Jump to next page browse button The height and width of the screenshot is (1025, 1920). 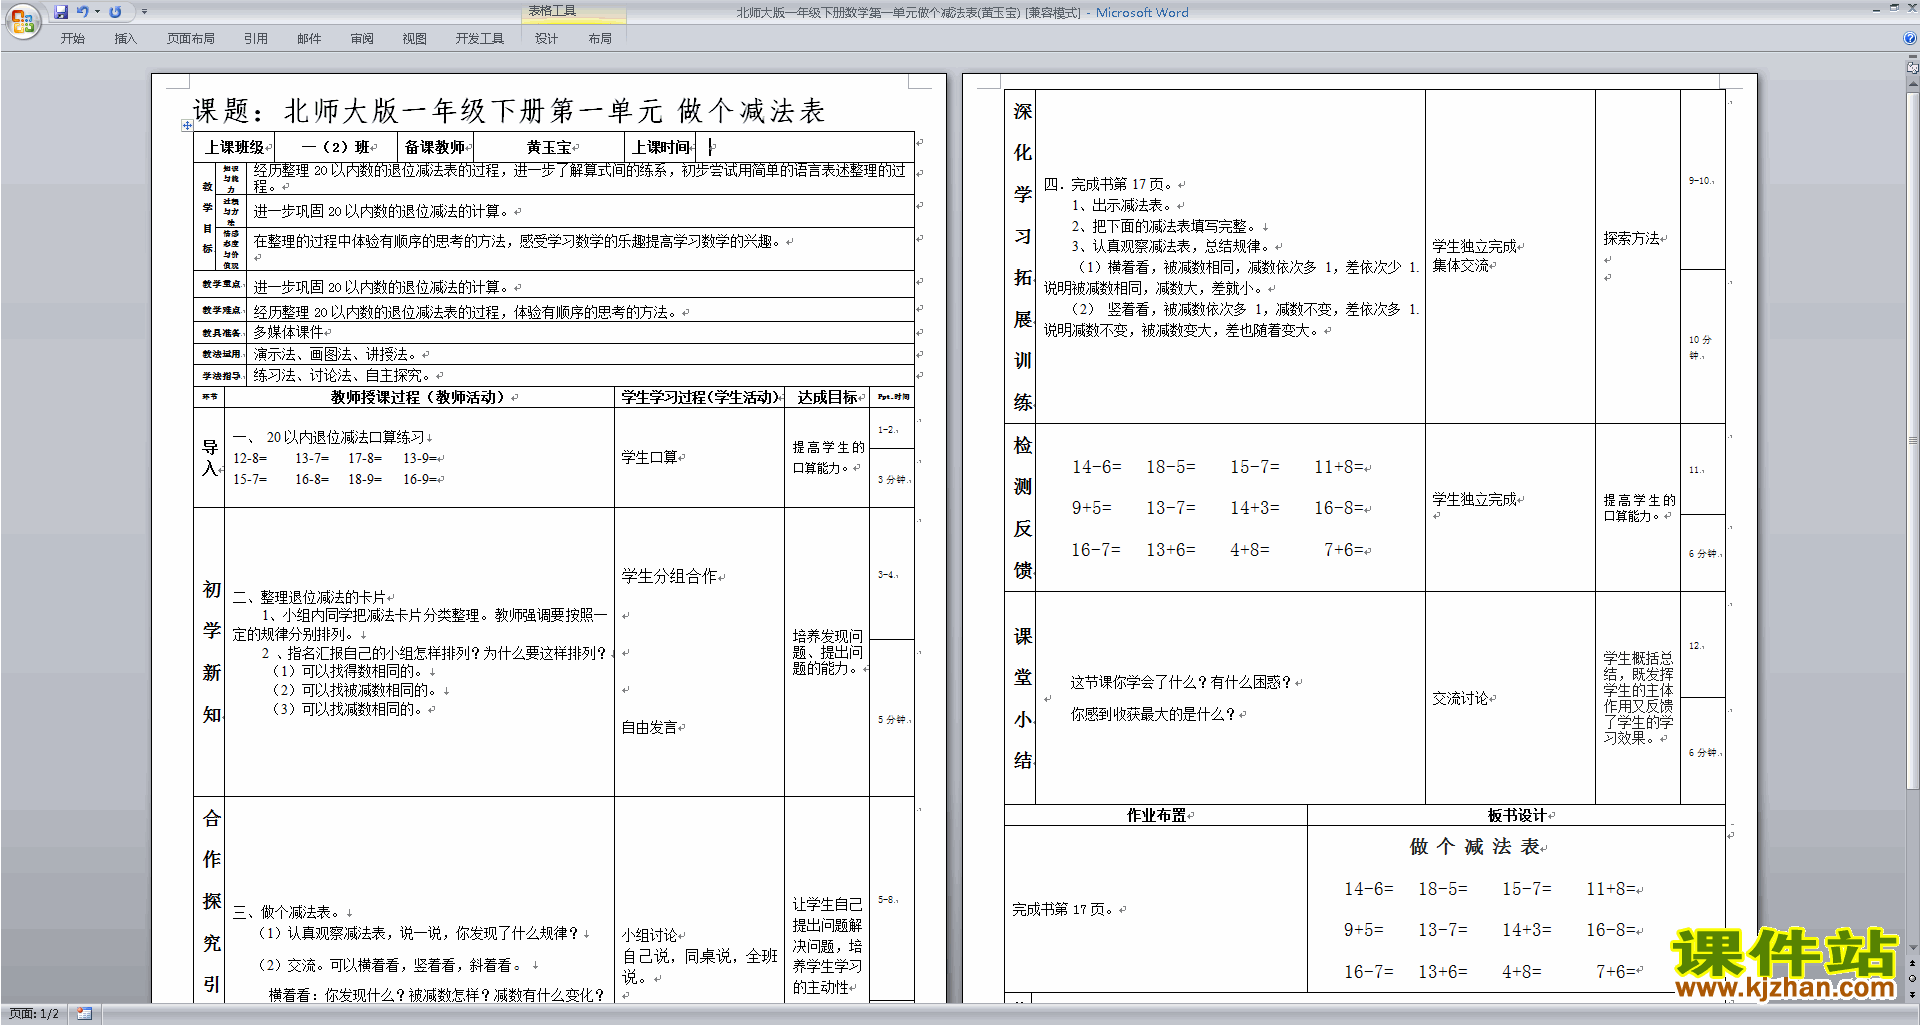1913,994
